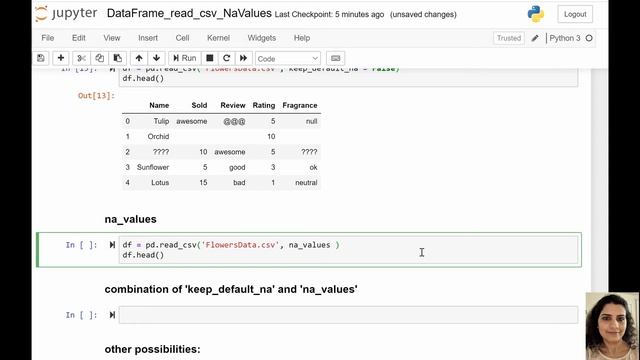Image resolution: width=640 pixels, height=360 pixels.
Task: Click the Sold column header
Action: click(199, 105)
